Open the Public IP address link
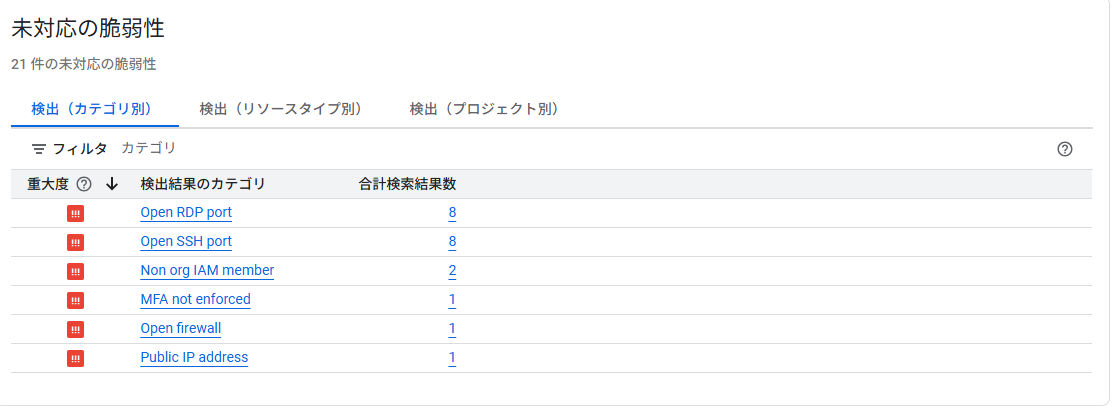Screen dimensions: 1113x408 click(194, 357)
